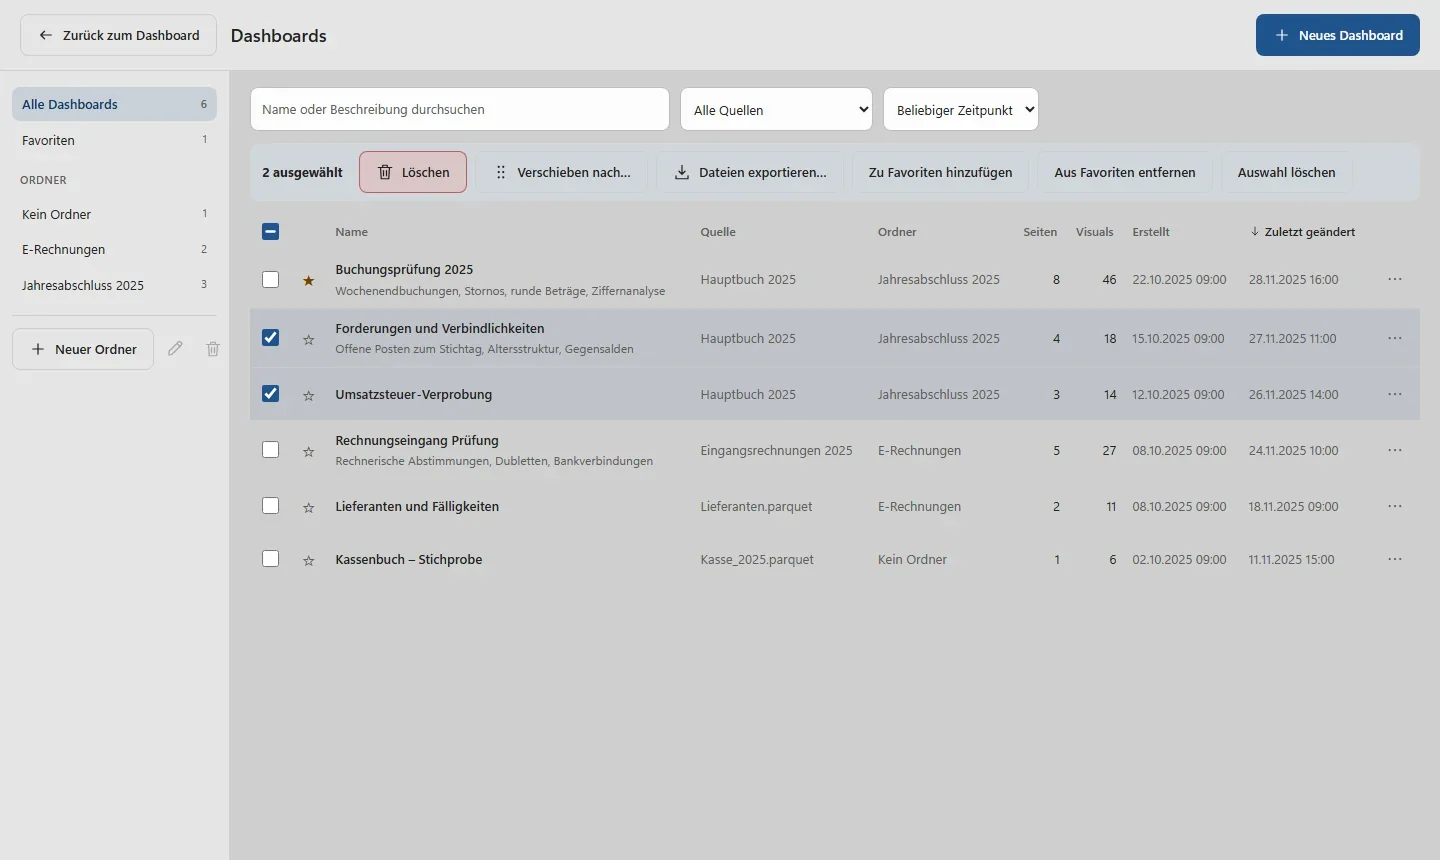Screen dimensions: 1440x860
Task: Star the Forderungen und Verbindlichkeiten dashboard
Action: click(x=309, y=340)
